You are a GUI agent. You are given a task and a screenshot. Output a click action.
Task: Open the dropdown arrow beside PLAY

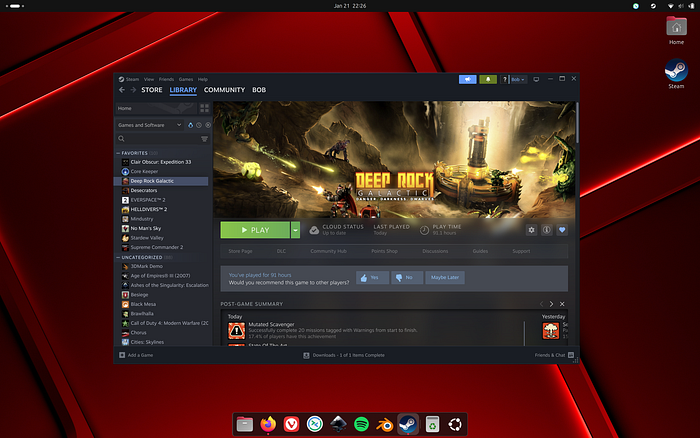point(296,230)
